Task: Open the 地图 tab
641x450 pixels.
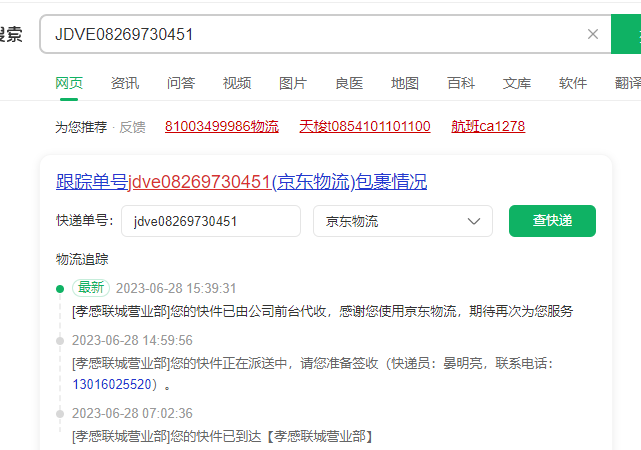Action: point(405,83)
